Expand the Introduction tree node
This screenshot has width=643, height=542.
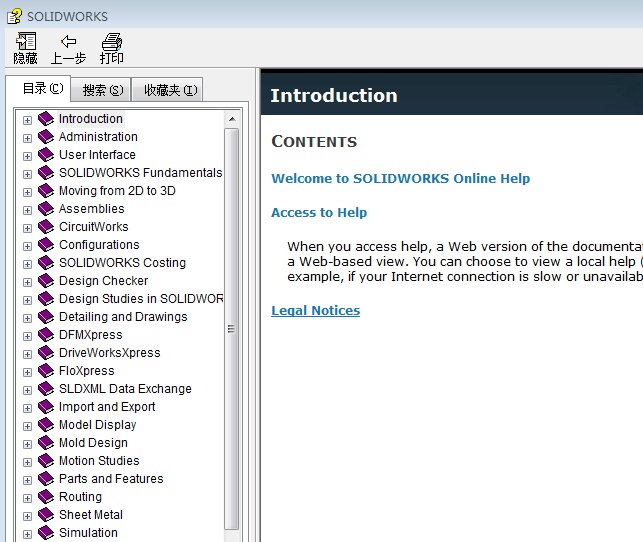pos(27,121)
